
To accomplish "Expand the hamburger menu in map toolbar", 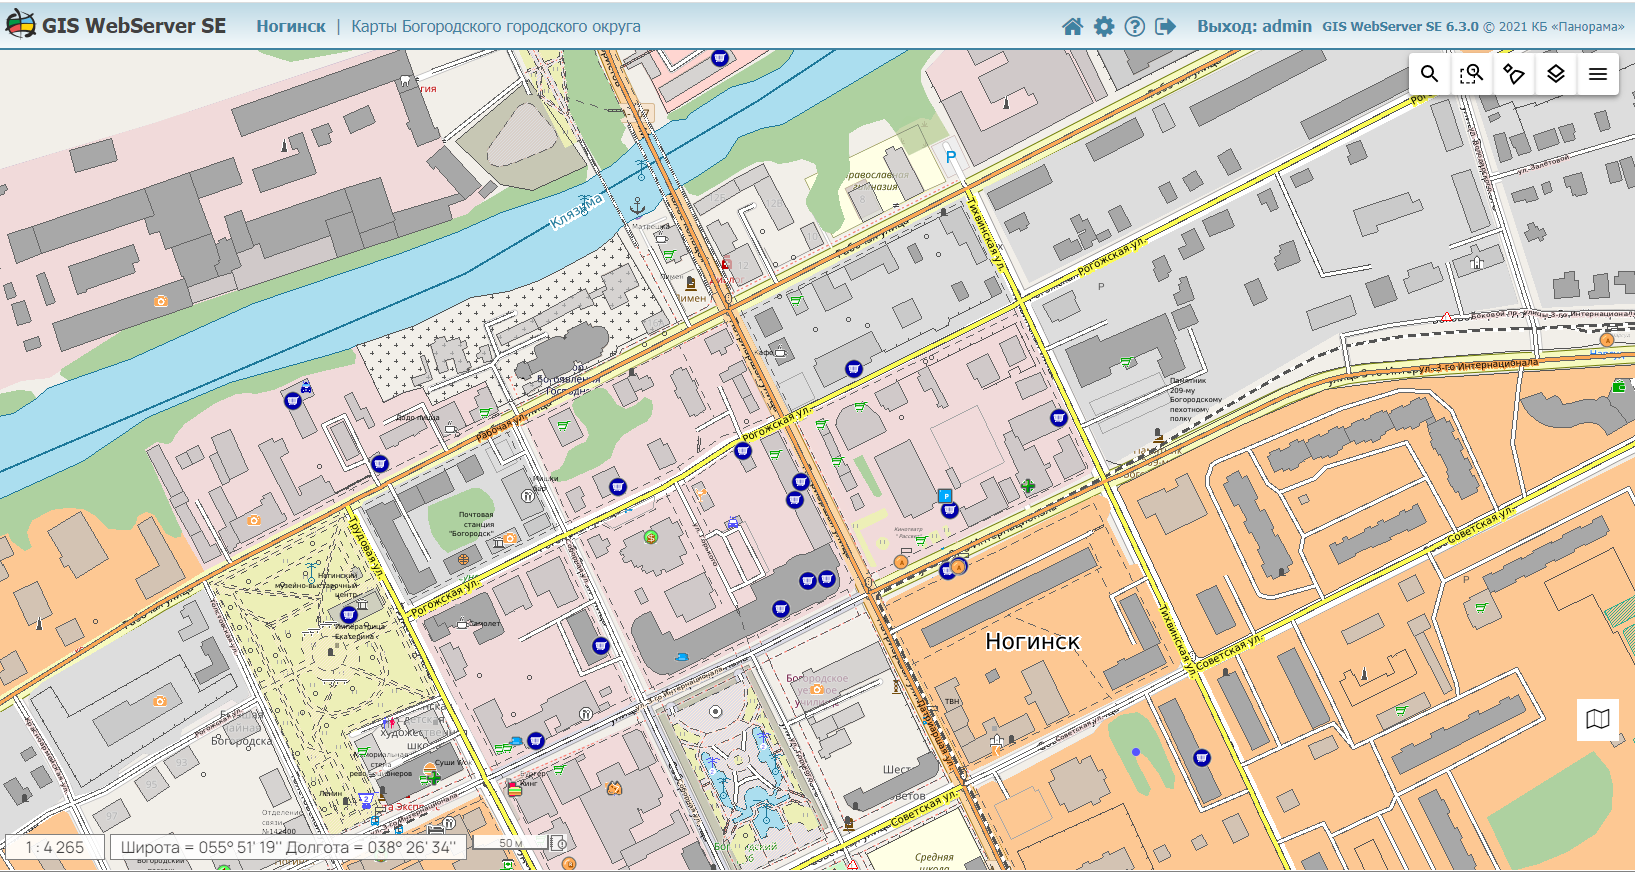I will coord(1598,74).
